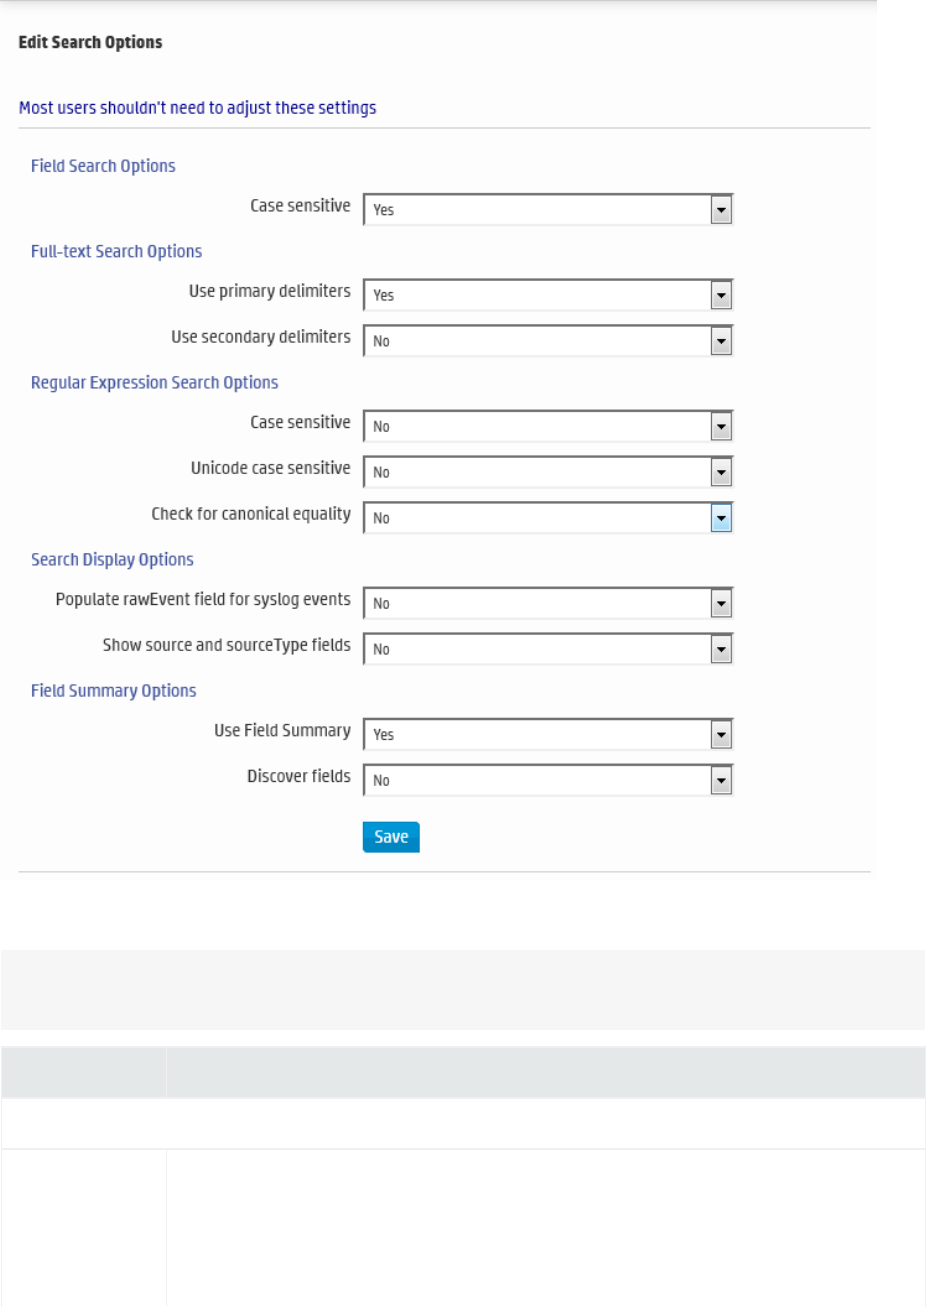Open the Discover fields dropdown

548,780
